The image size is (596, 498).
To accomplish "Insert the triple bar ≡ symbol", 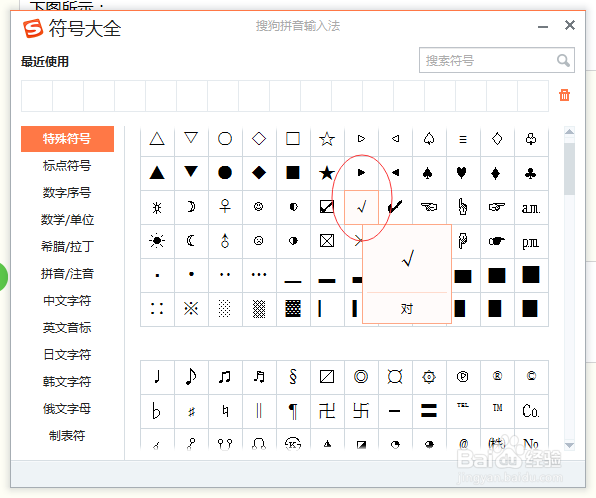I will 462,139.
